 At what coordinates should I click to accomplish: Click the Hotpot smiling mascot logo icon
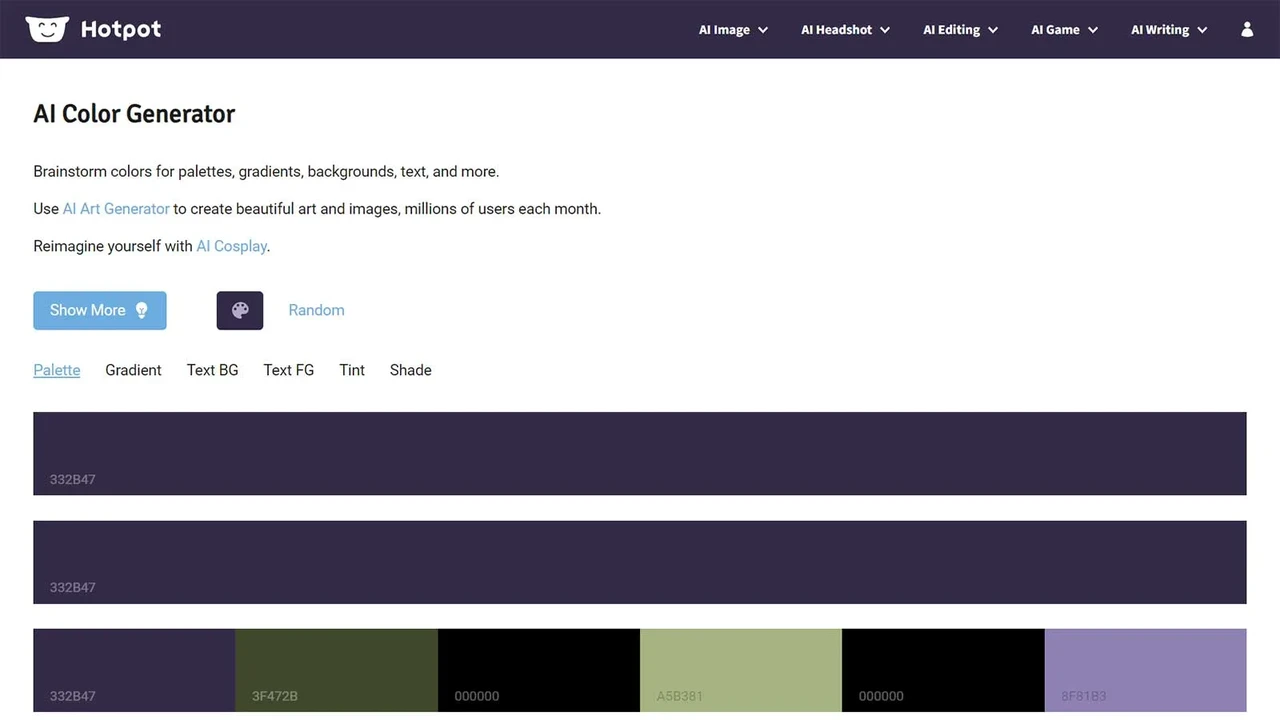[x=47, y=29]
